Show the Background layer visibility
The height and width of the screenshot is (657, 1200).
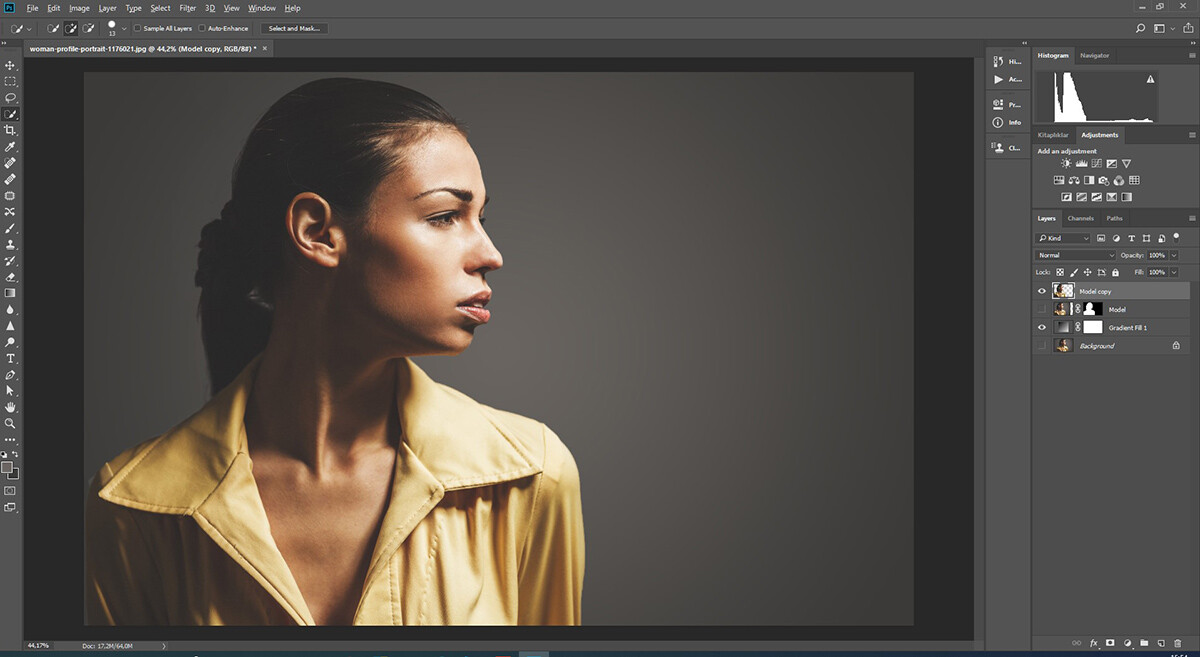[1041, 346]
